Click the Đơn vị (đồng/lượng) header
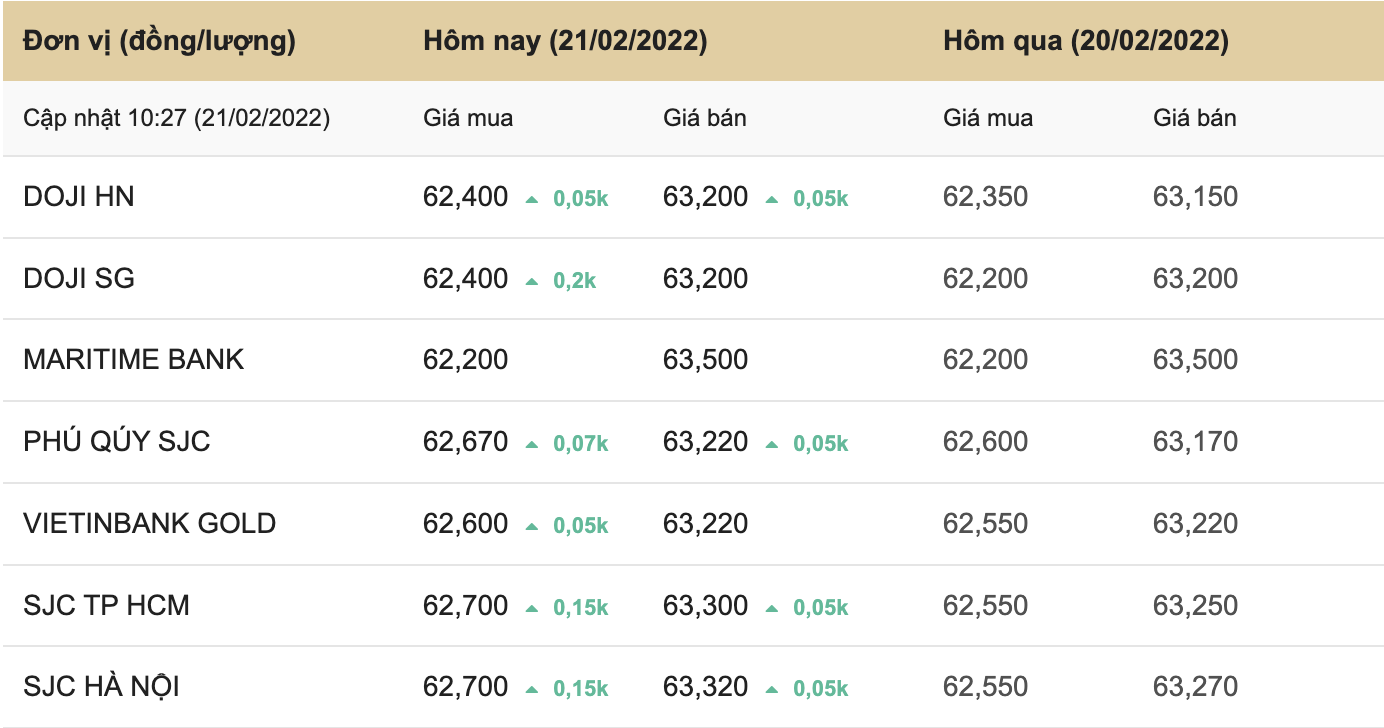 (159, 41)
